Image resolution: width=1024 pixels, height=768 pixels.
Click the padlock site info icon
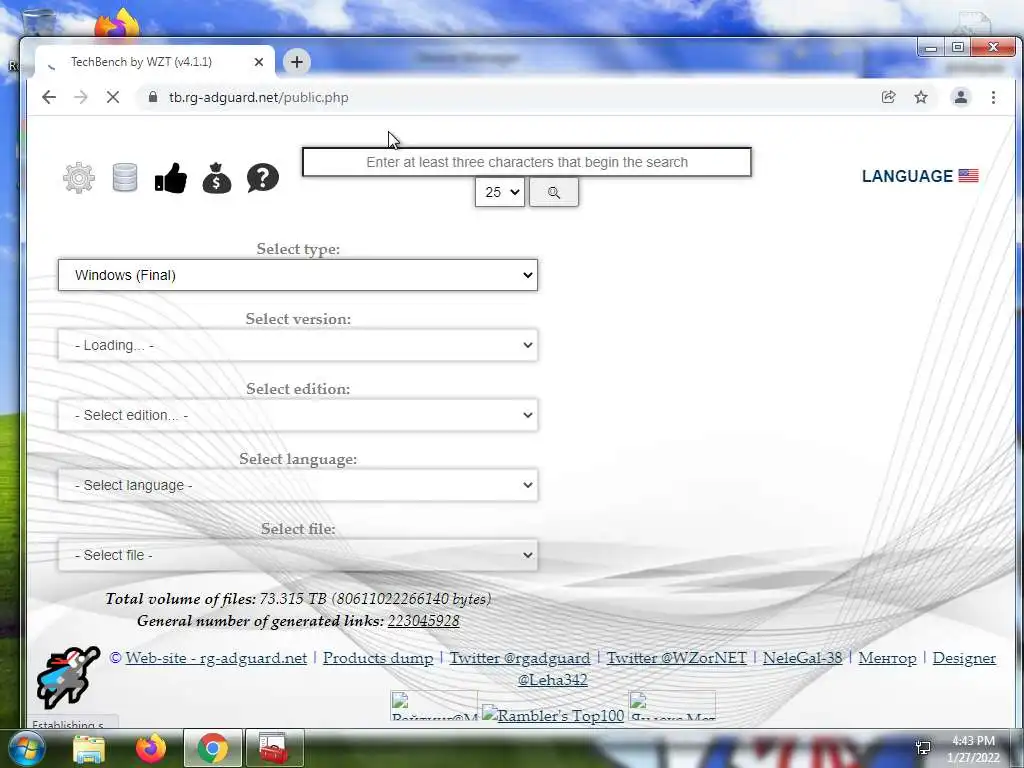tap(153, 97)
